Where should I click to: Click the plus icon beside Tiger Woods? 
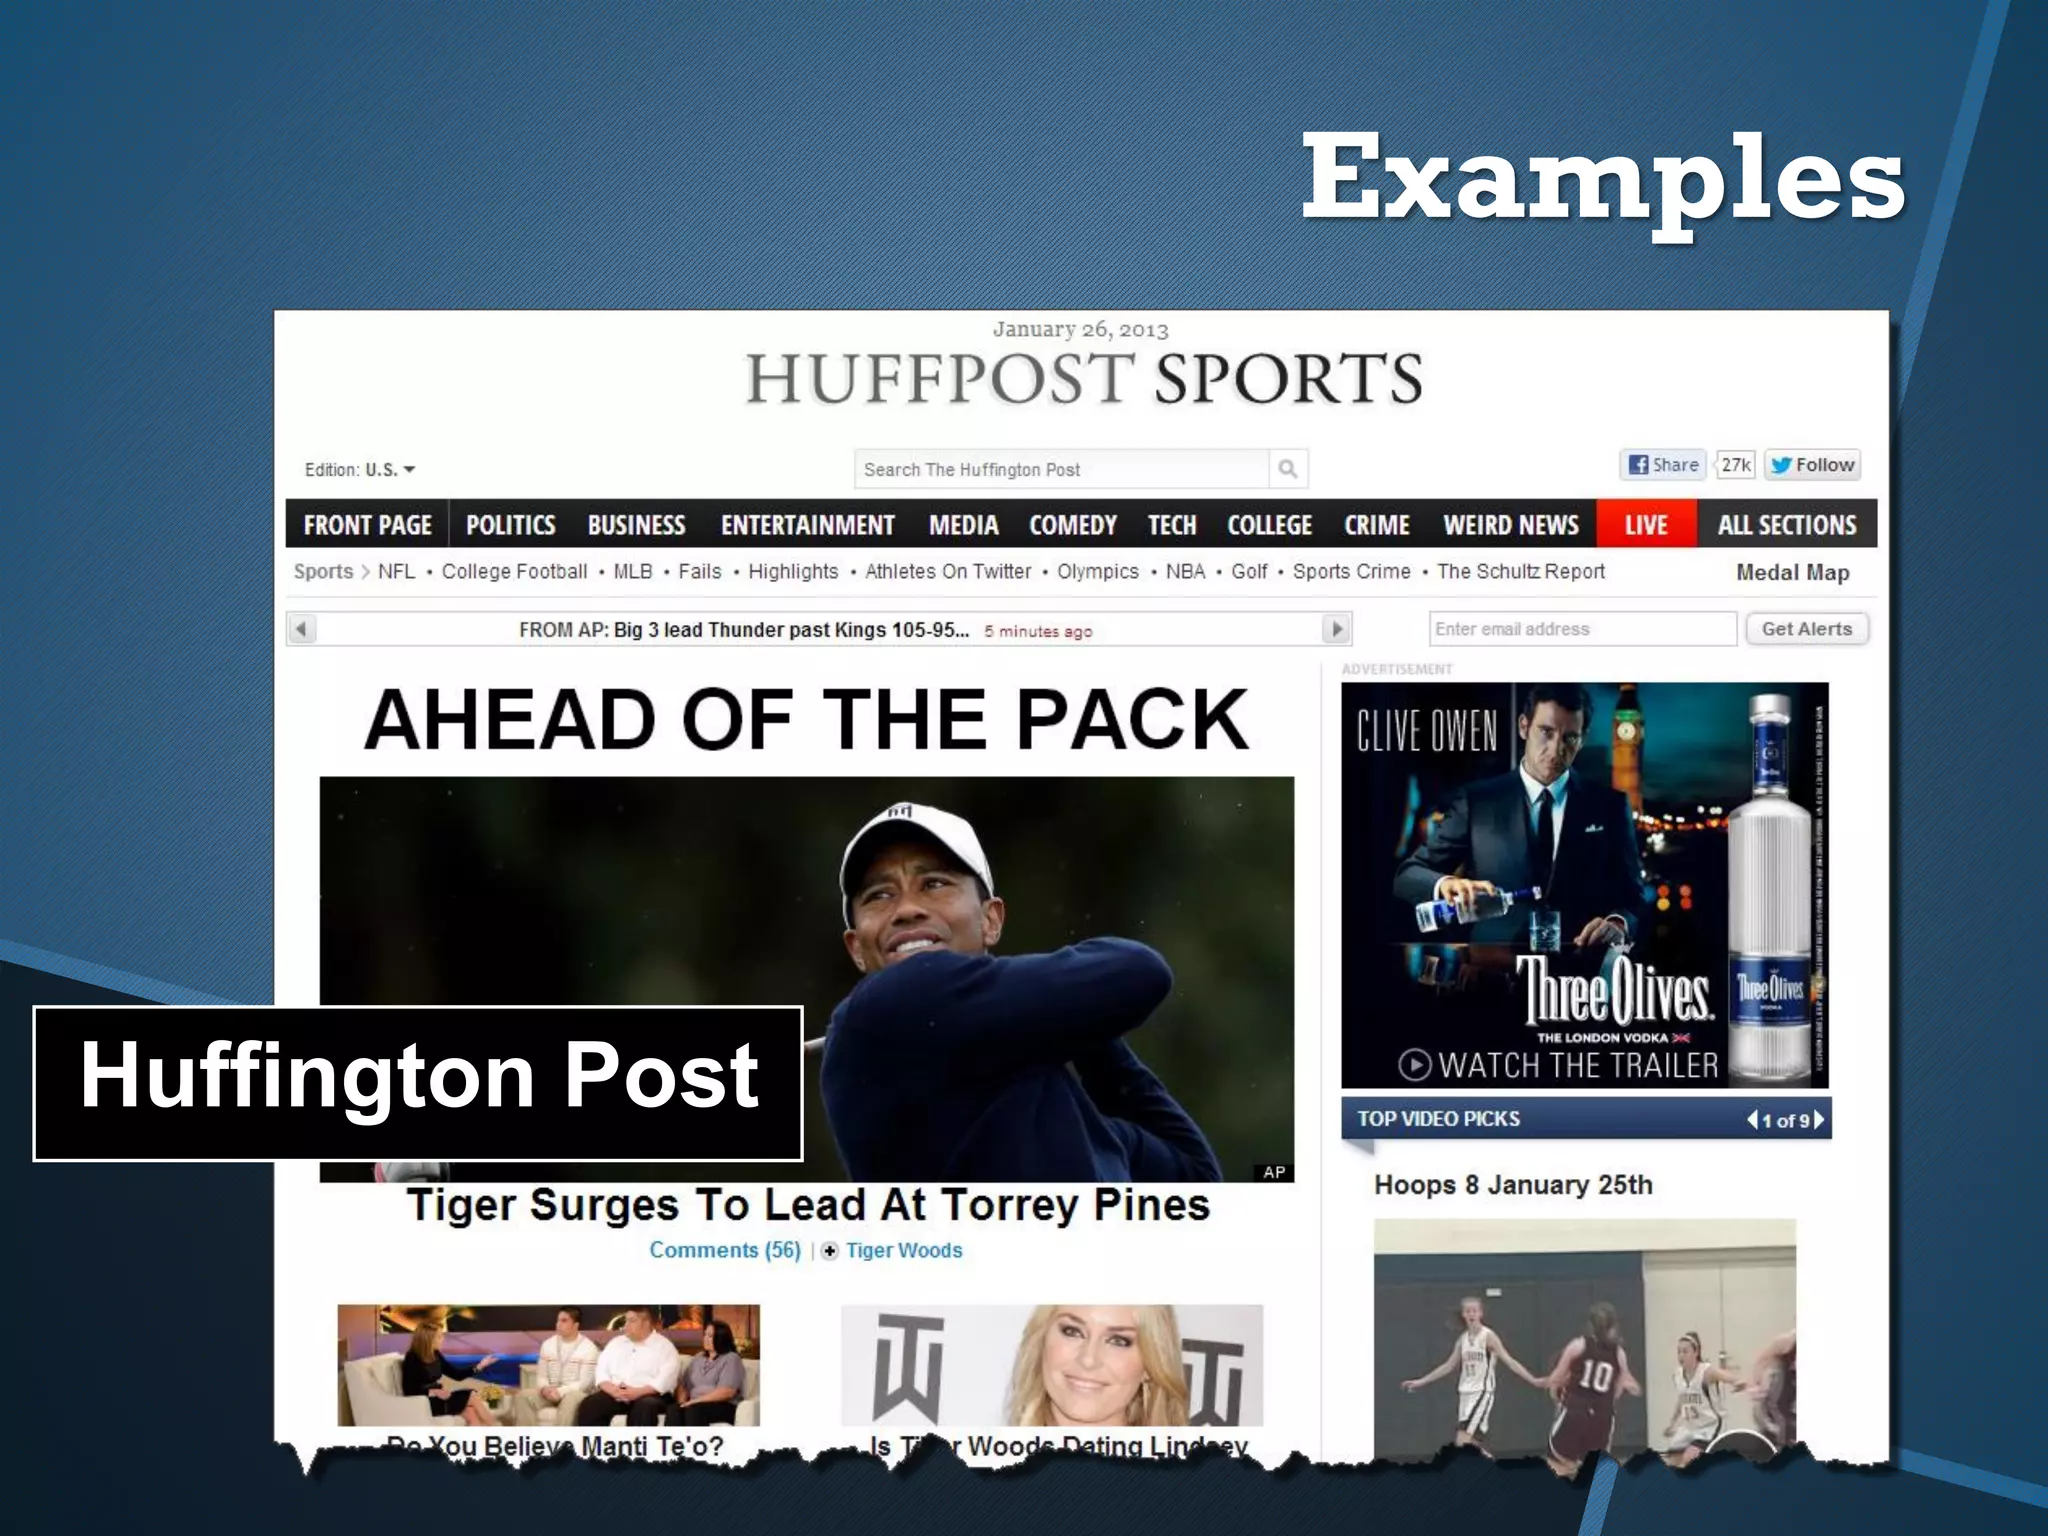point(829,1251)
